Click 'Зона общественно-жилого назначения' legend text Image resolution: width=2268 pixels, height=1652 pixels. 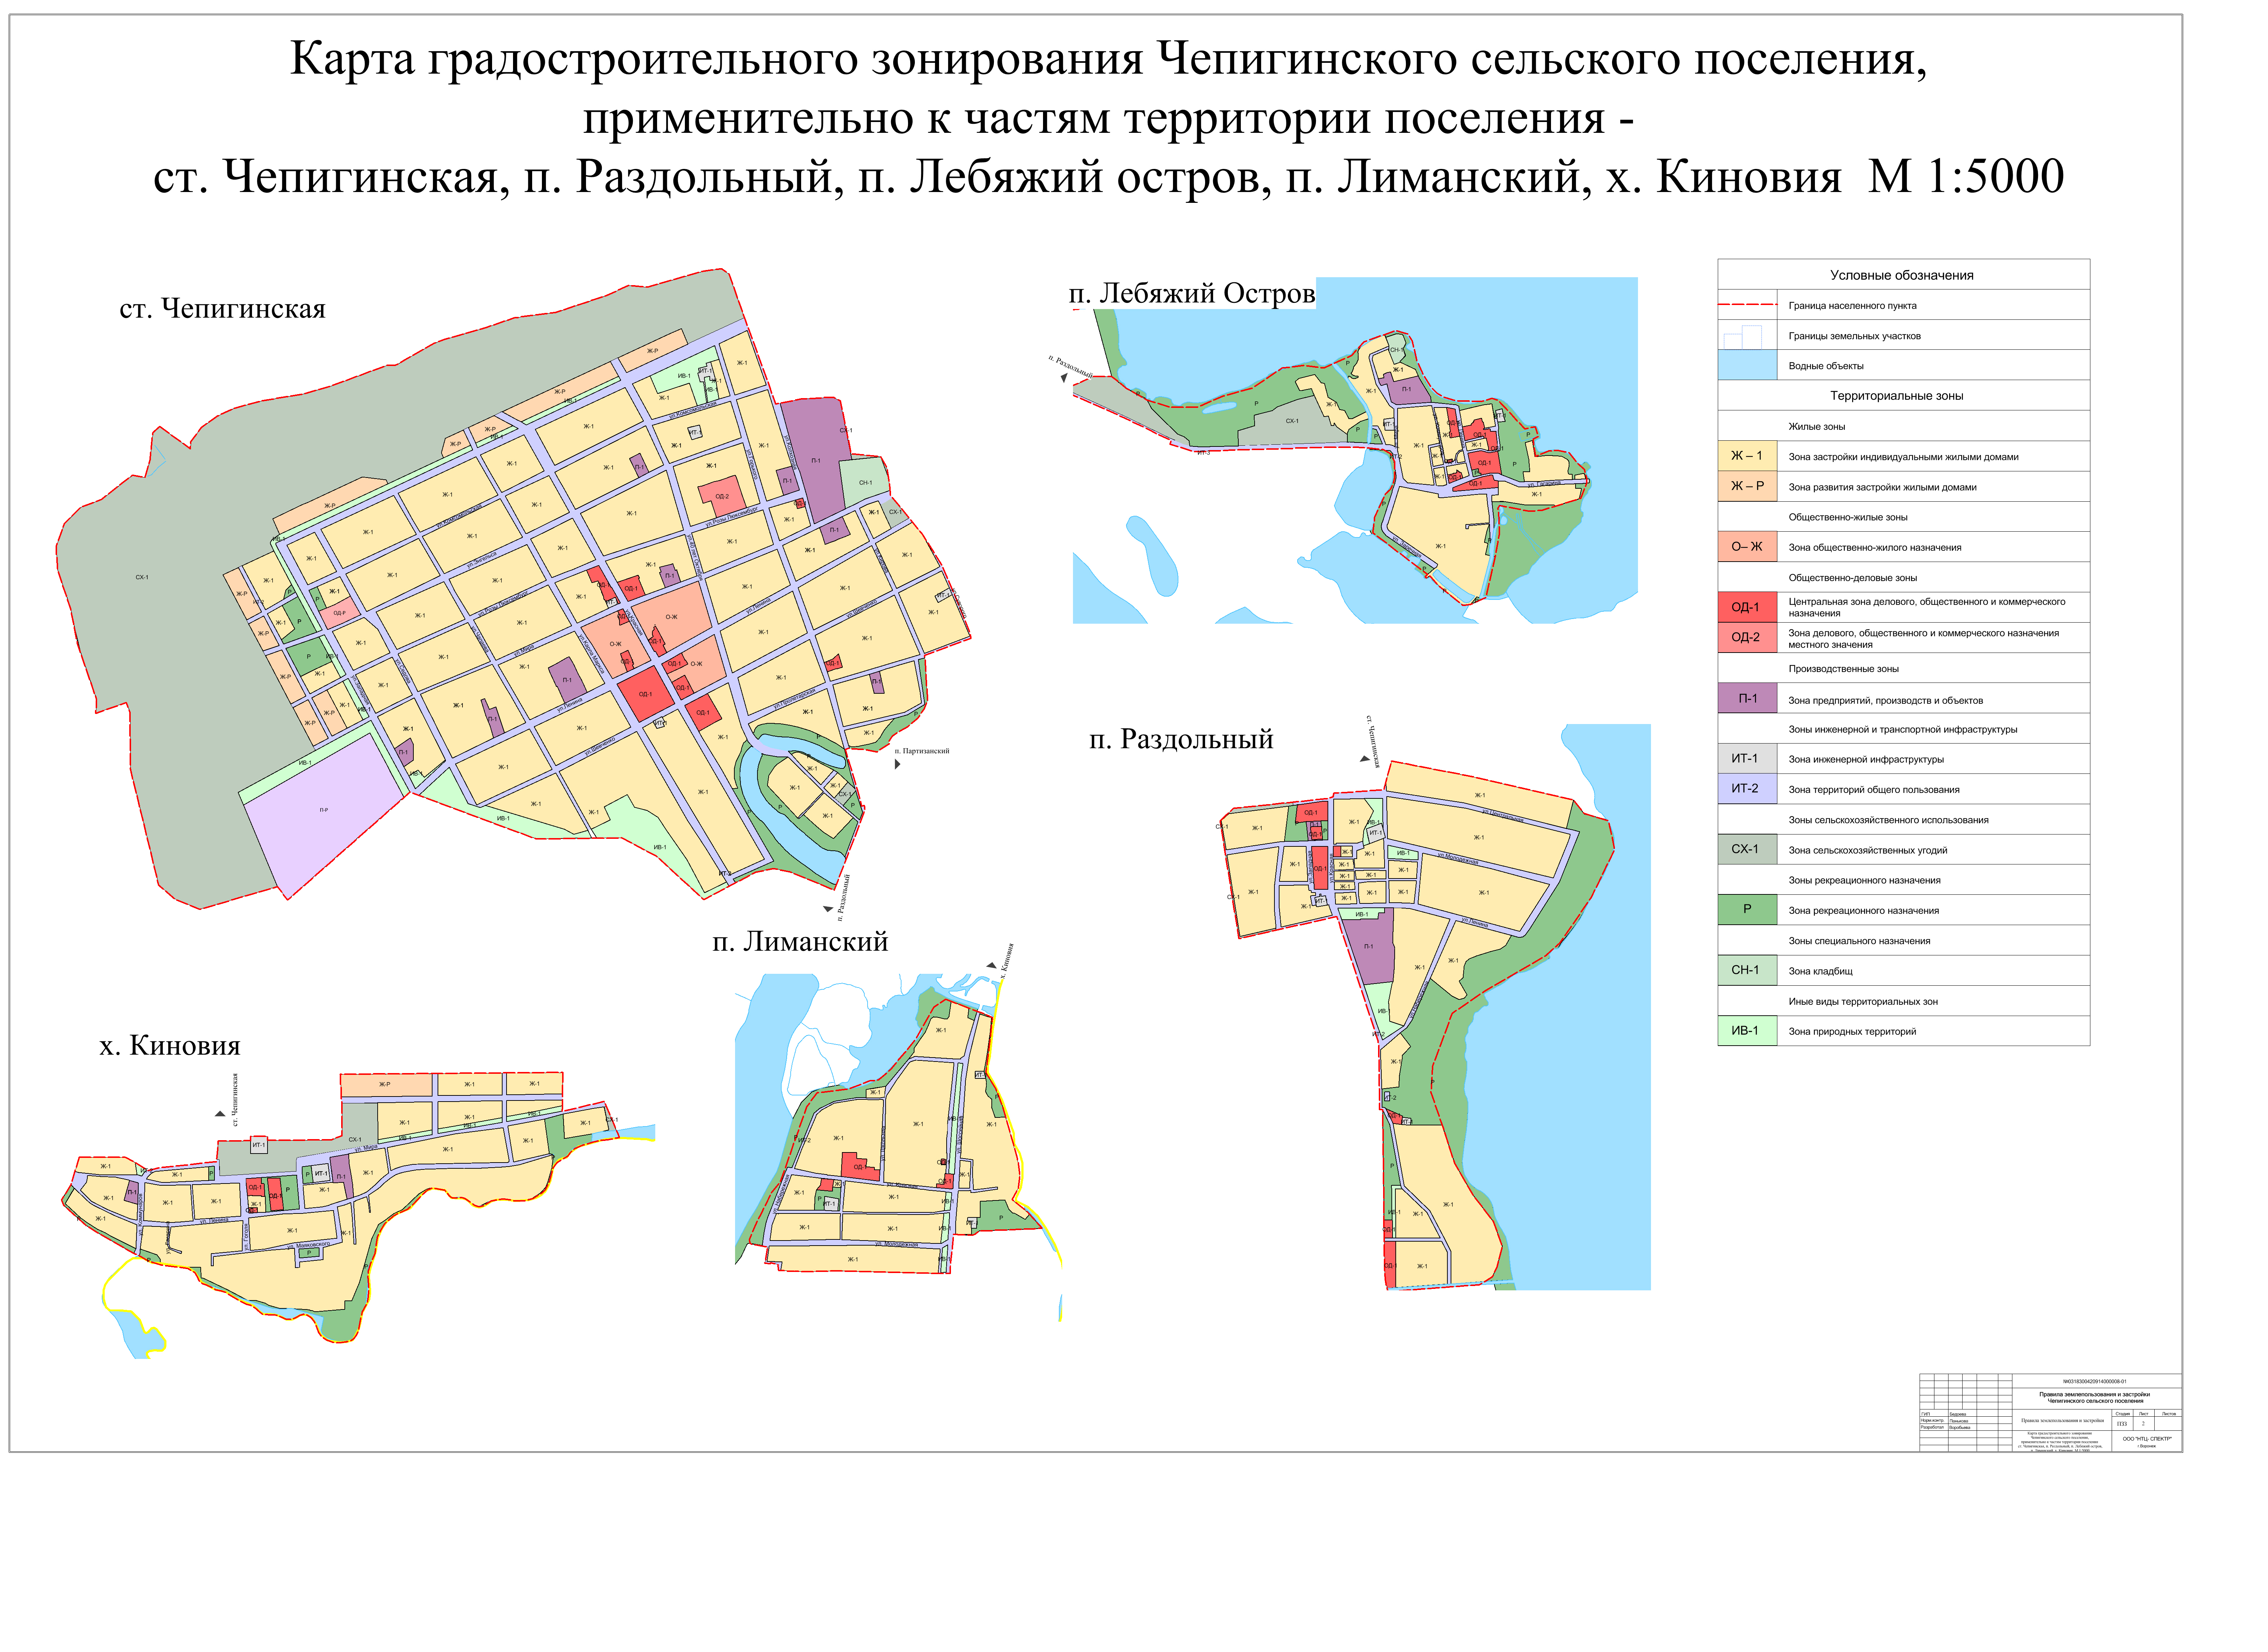click(1875, 548)
